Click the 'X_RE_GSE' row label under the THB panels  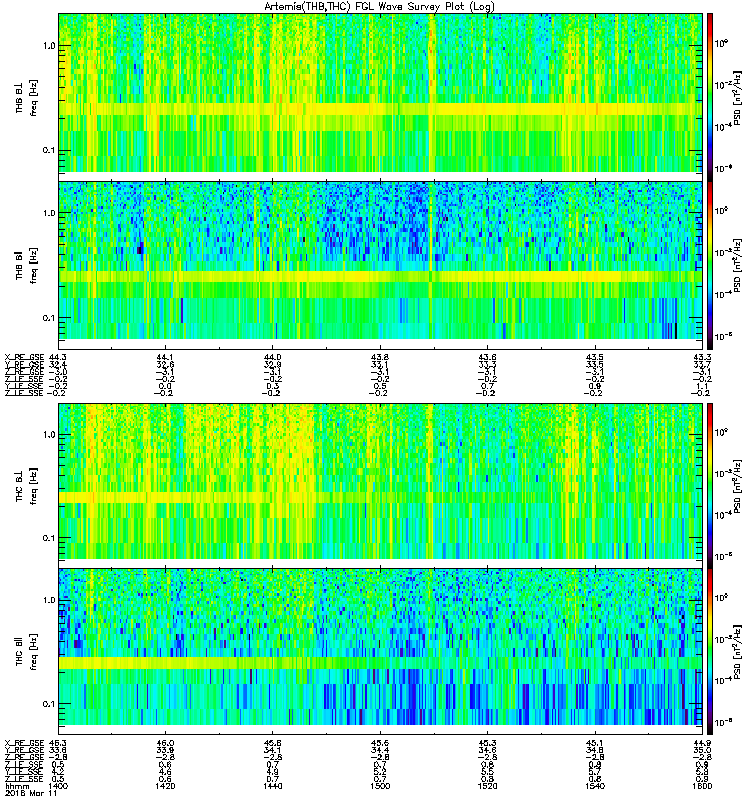click(x=24, y=357)
